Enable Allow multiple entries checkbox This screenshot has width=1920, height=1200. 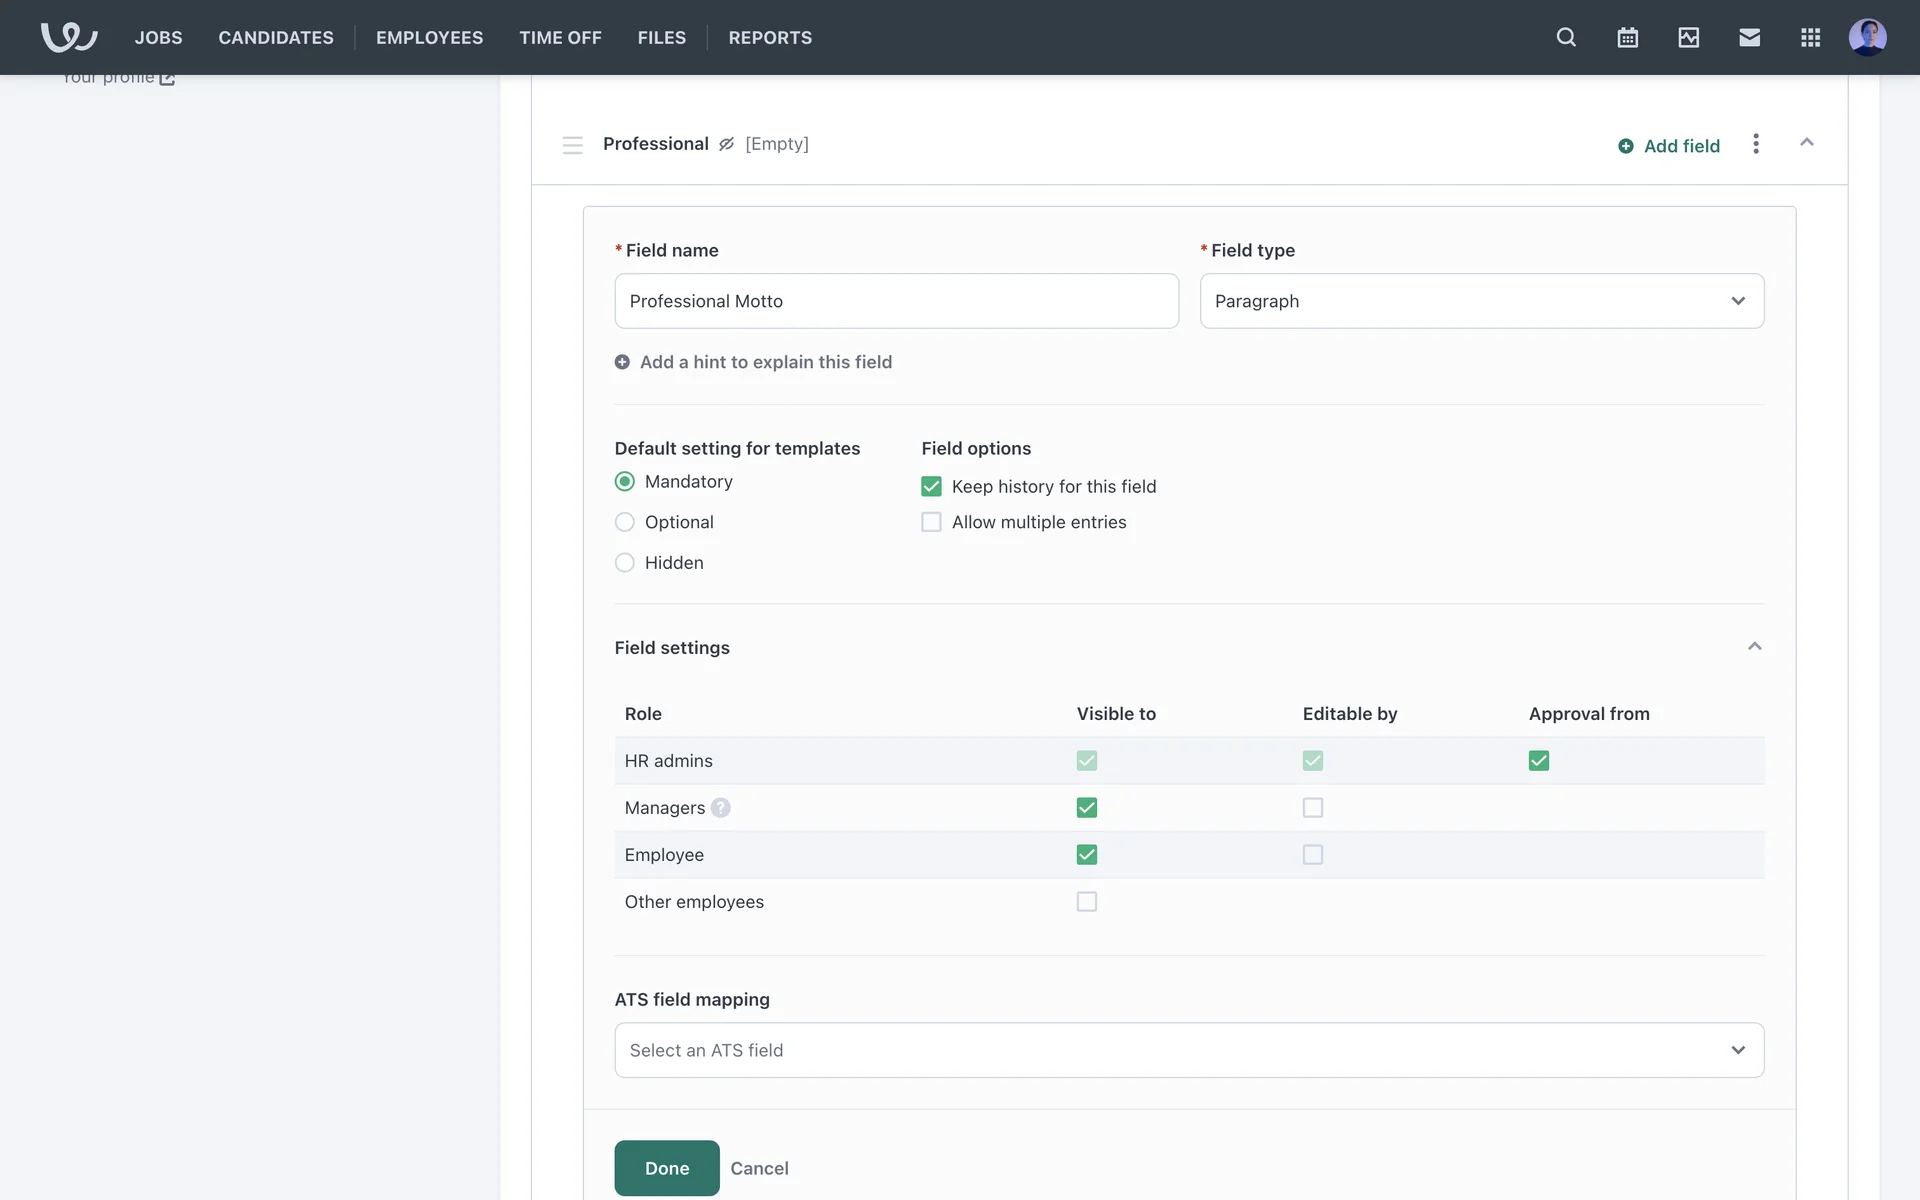point(931,522)
